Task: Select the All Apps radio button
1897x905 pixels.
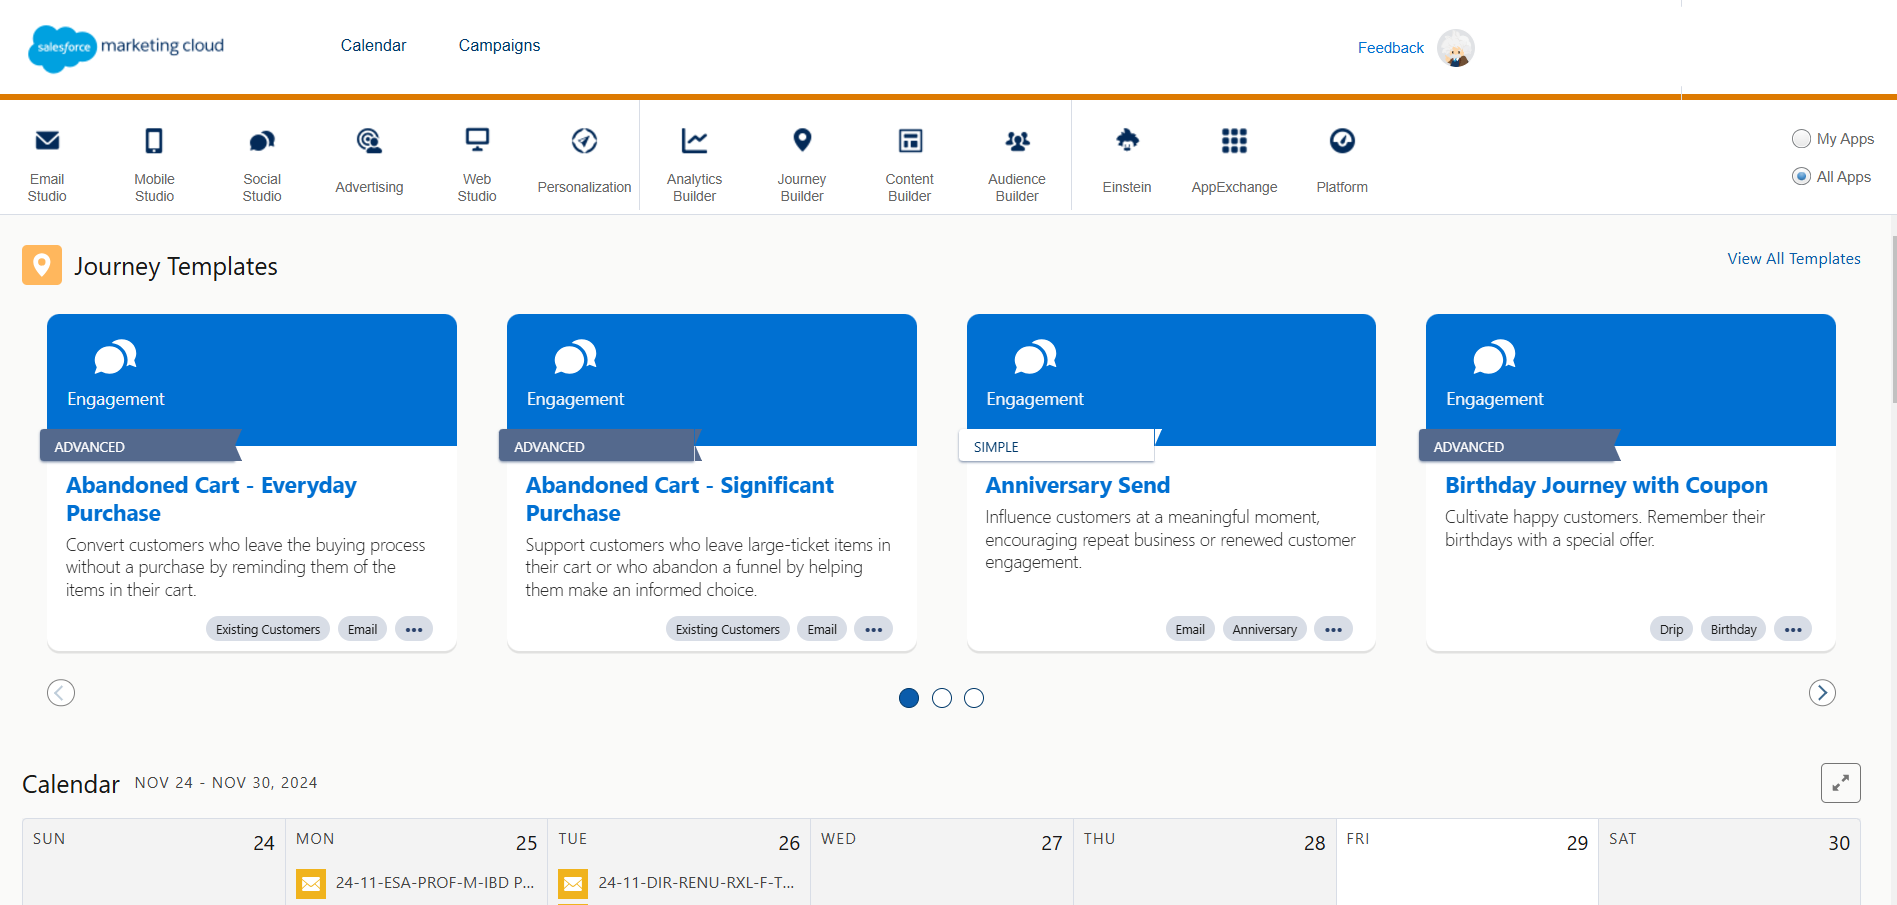Action: click(x=1801, y=177)
